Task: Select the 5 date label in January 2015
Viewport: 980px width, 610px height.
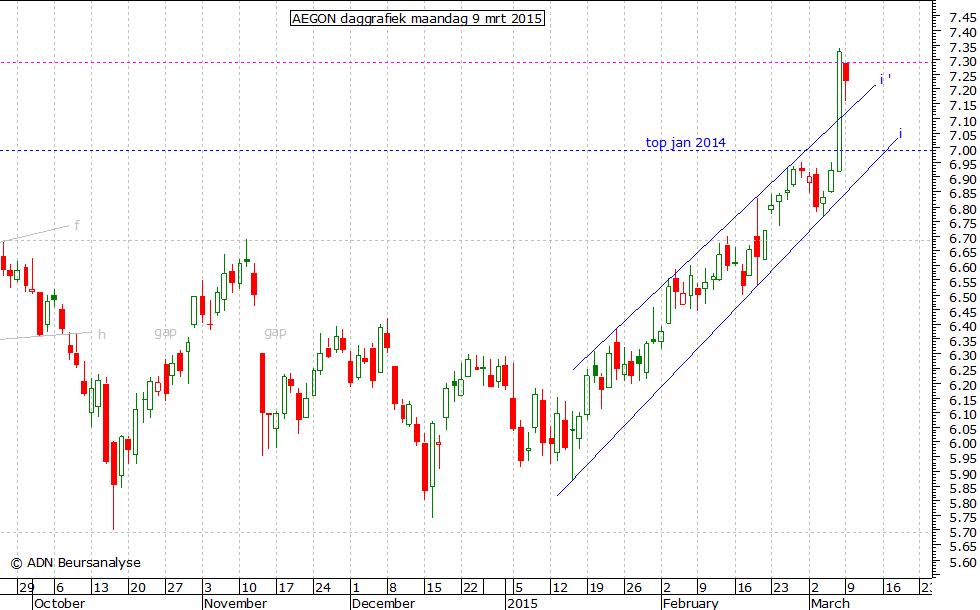Action: pos(518,588)
